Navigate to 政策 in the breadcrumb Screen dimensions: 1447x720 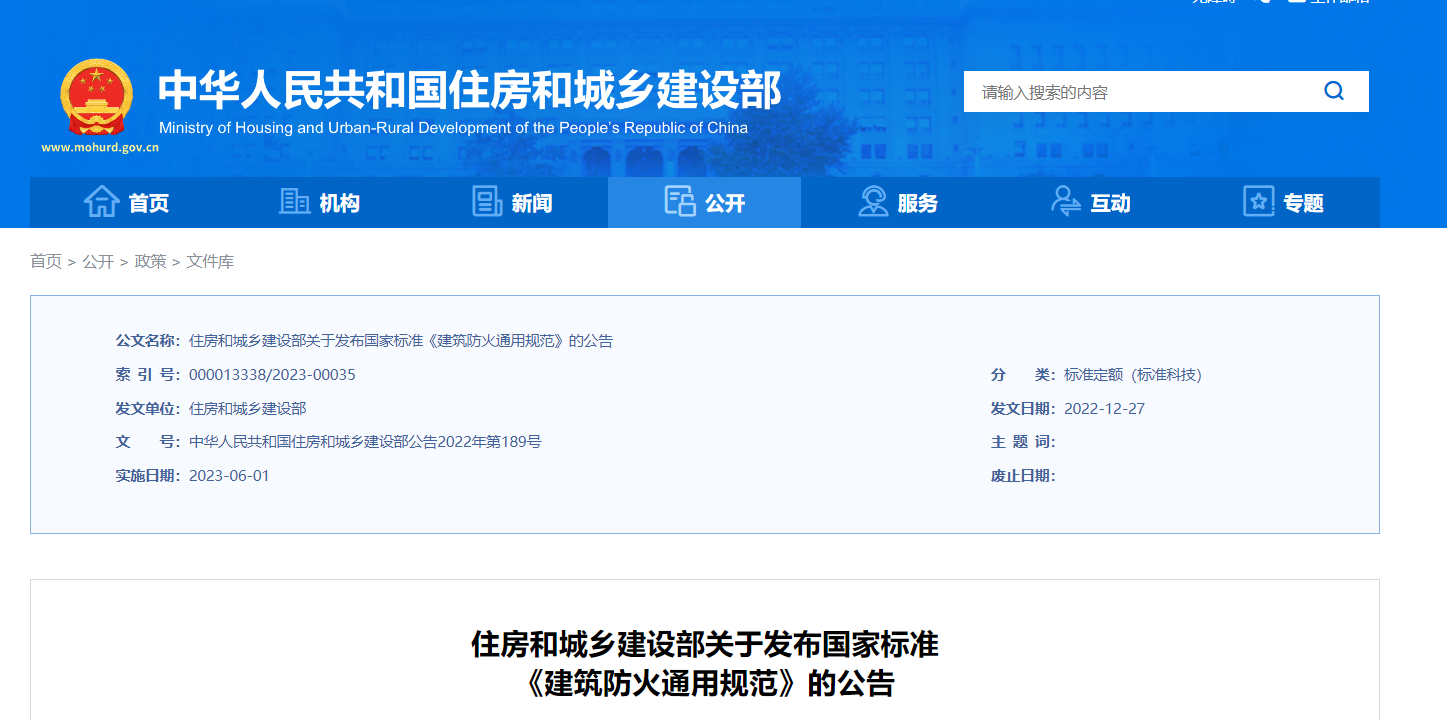(x=150, y=261)
